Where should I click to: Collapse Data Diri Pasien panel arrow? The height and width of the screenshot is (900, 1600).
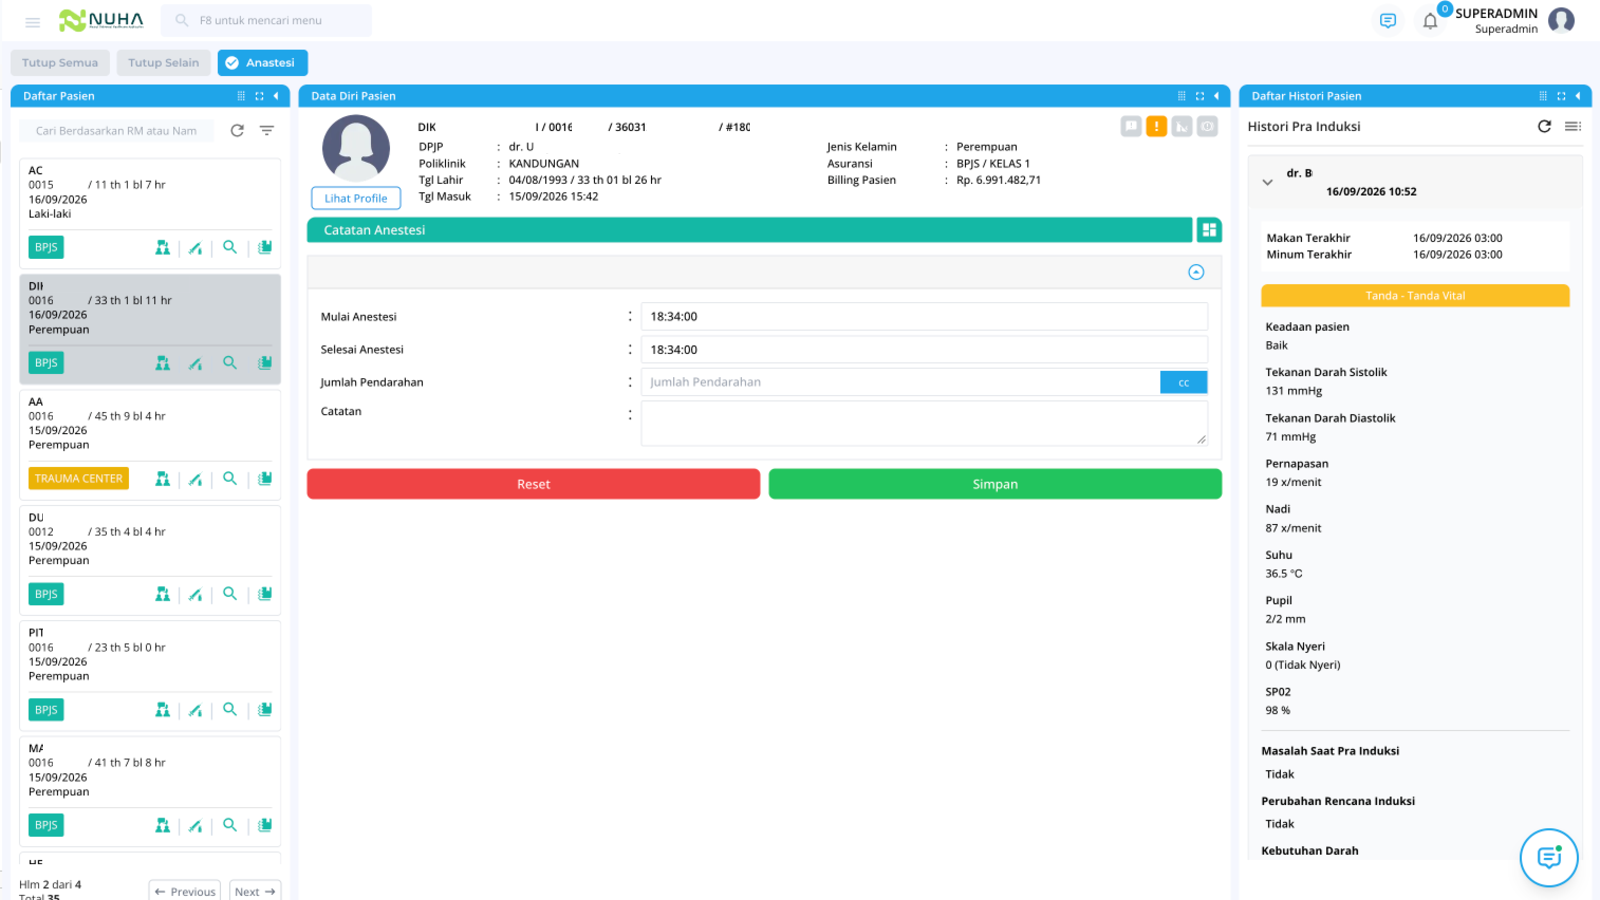click(1216, 96)
